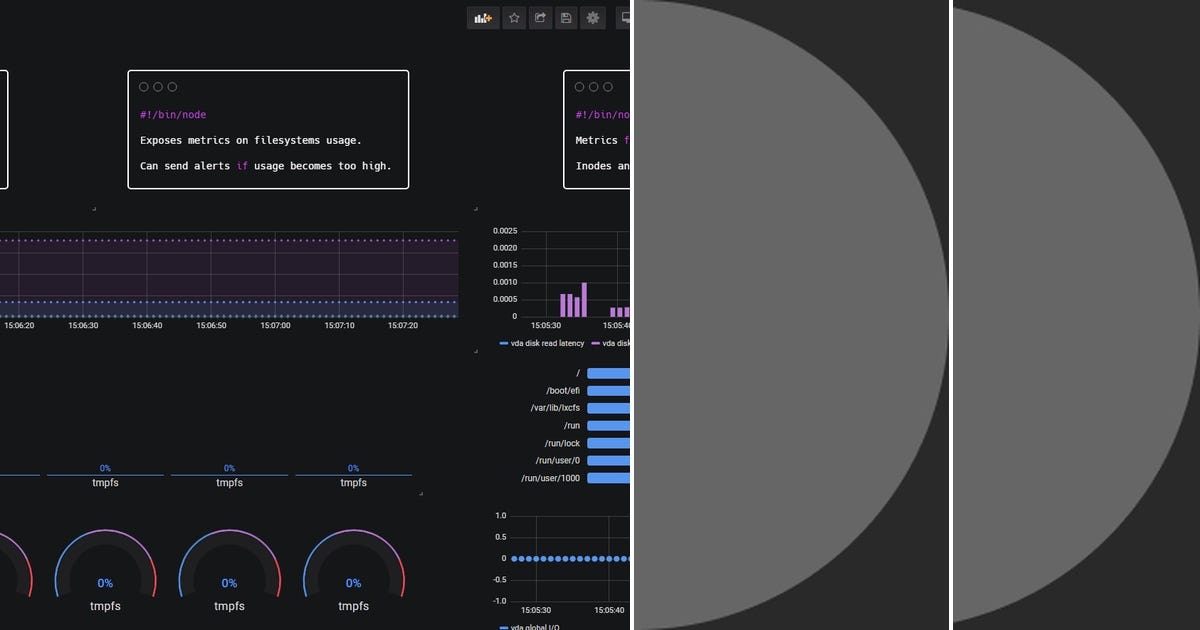Click the Add panel icon
Image resolution: width=1200 pixels, height=630 pixels.
[x=484, y=18]
